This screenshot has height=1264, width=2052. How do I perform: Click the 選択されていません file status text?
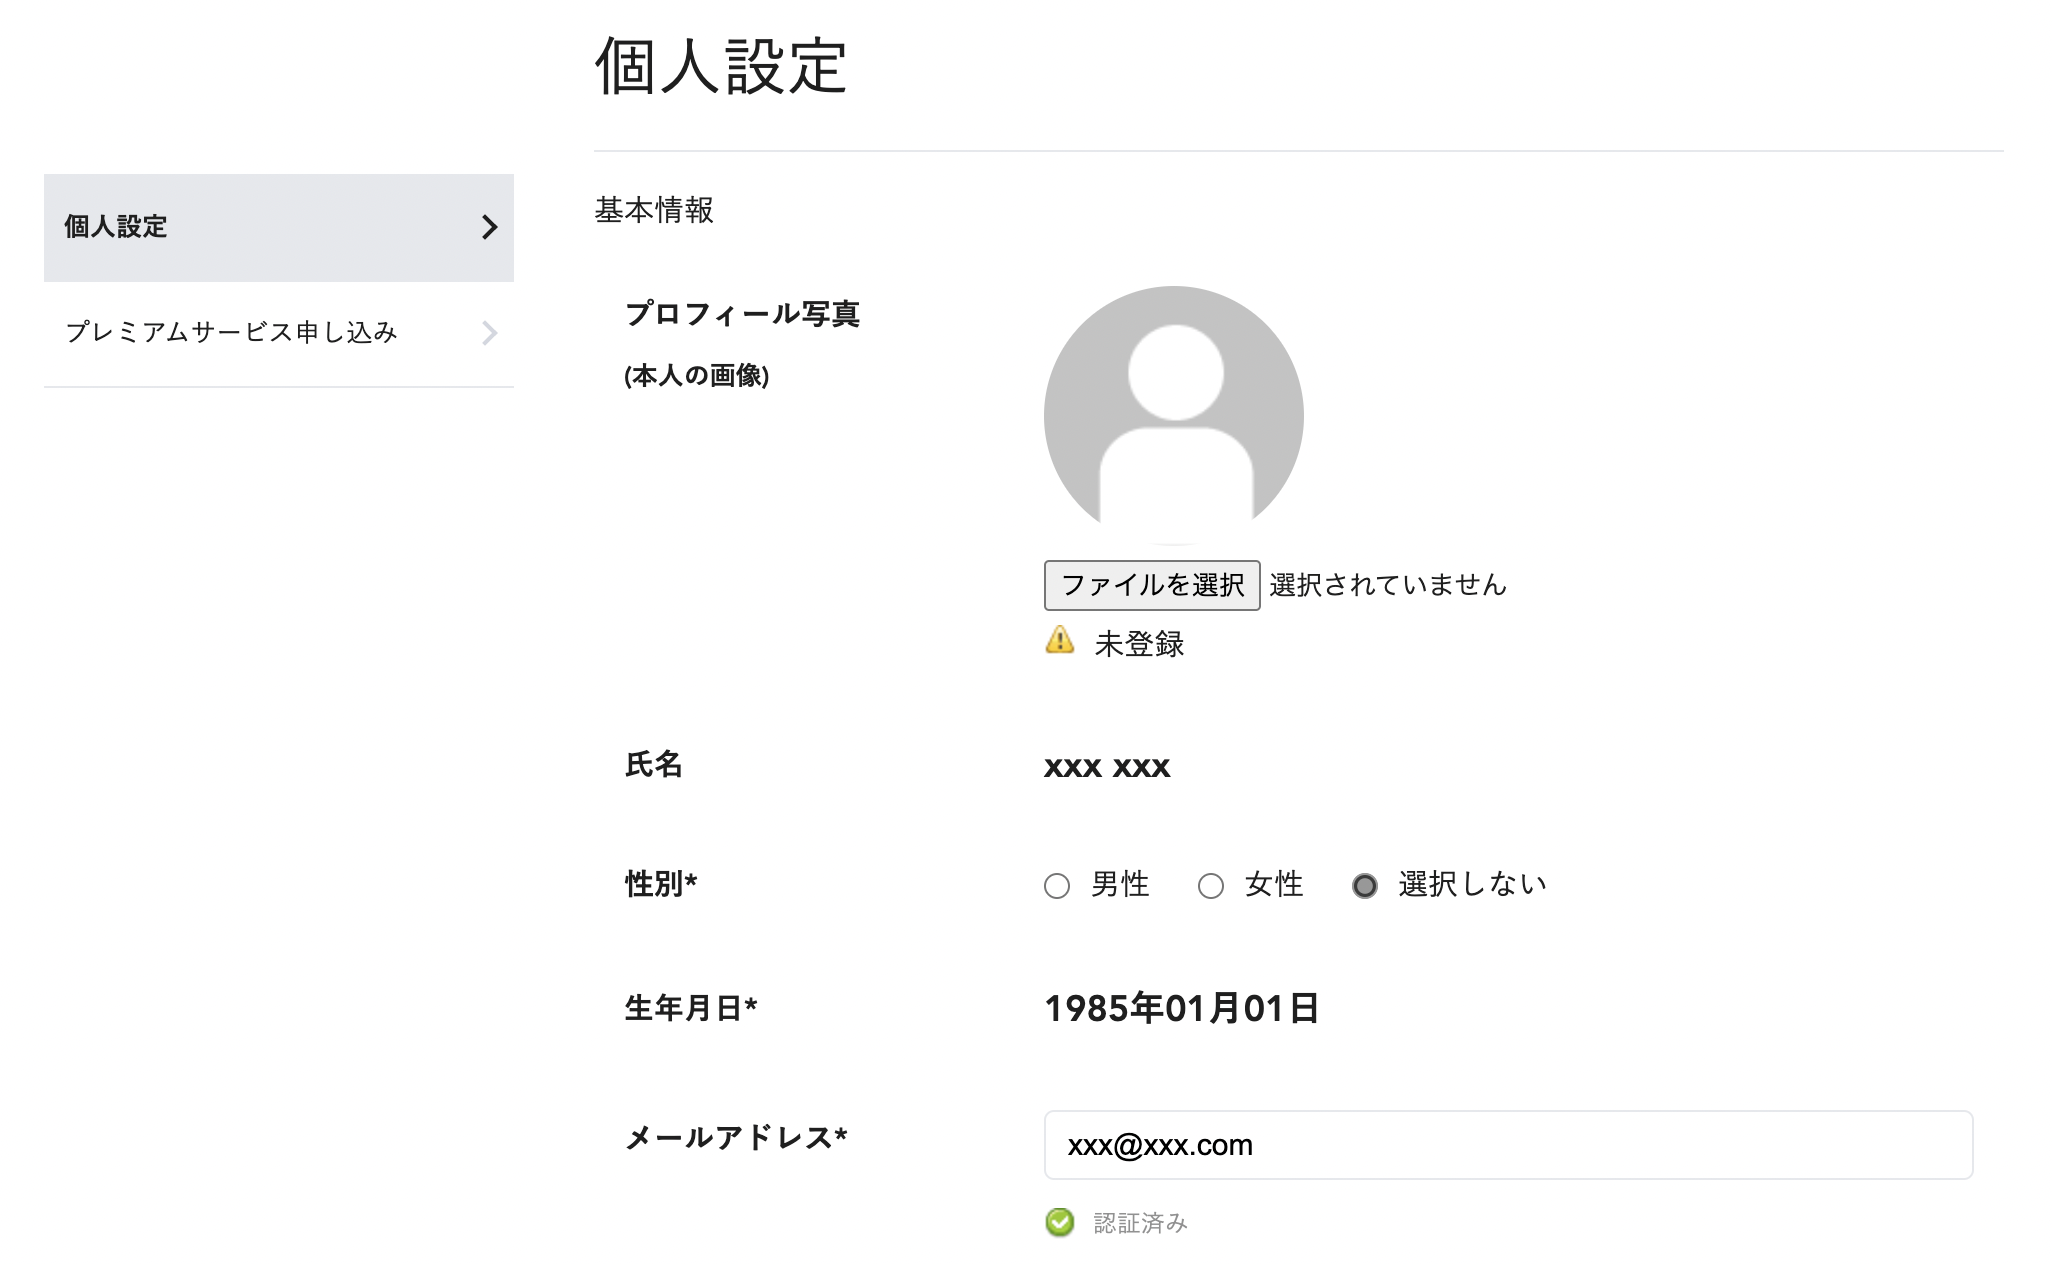point(1388,585)
